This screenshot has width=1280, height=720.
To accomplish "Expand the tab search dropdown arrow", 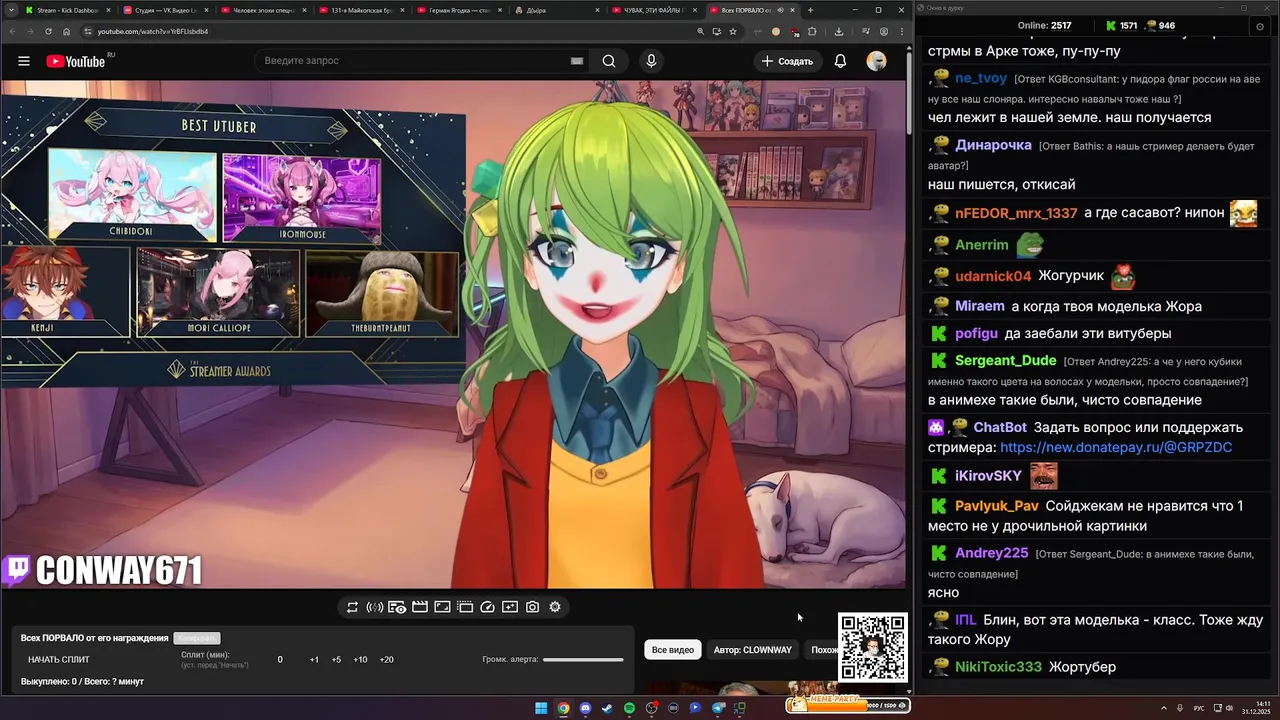I will (9, 10).
